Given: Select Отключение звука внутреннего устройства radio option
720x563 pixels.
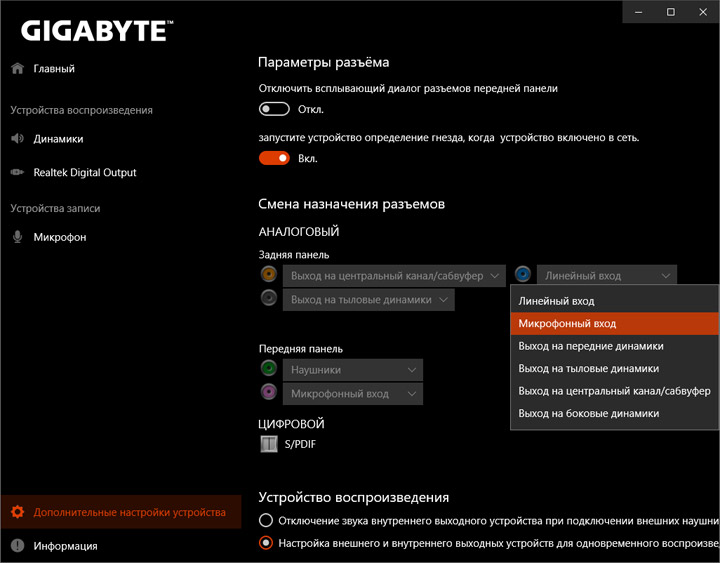Looking at the screenshot, I should click(x=266, y=520).
